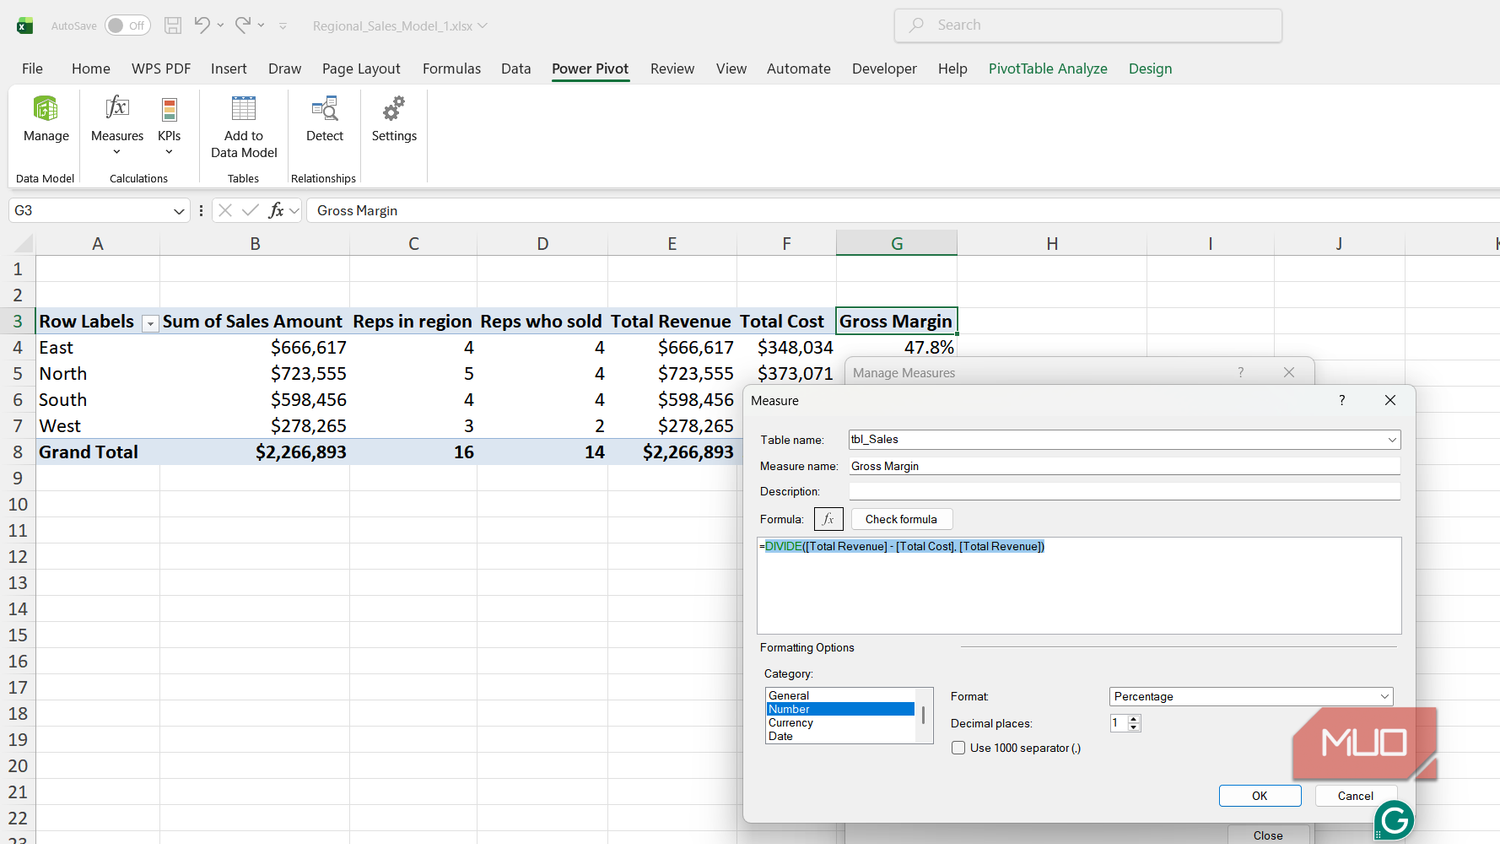
Task: Open the Row Labels filter dropdown
Action: [150, 323]
